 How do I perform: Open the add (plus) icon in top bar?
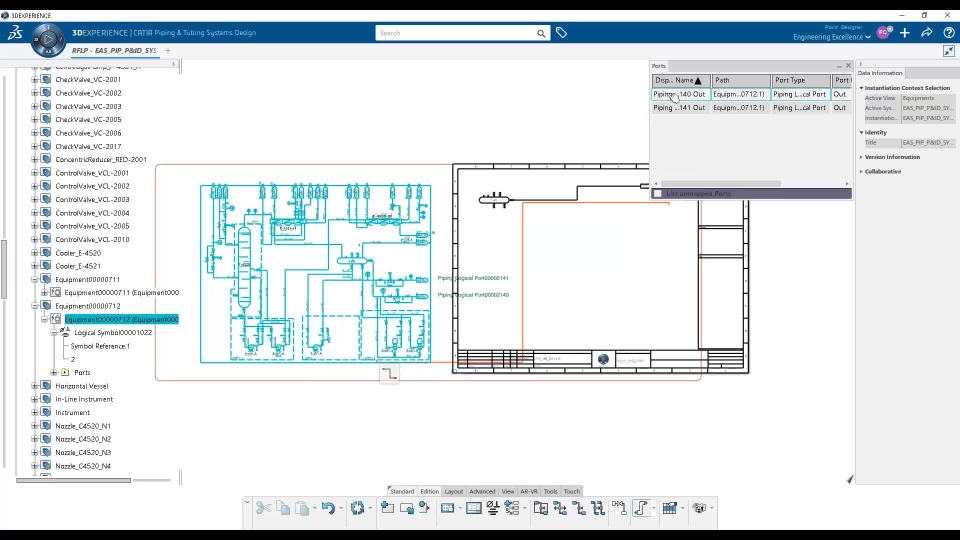click(905, 33)
